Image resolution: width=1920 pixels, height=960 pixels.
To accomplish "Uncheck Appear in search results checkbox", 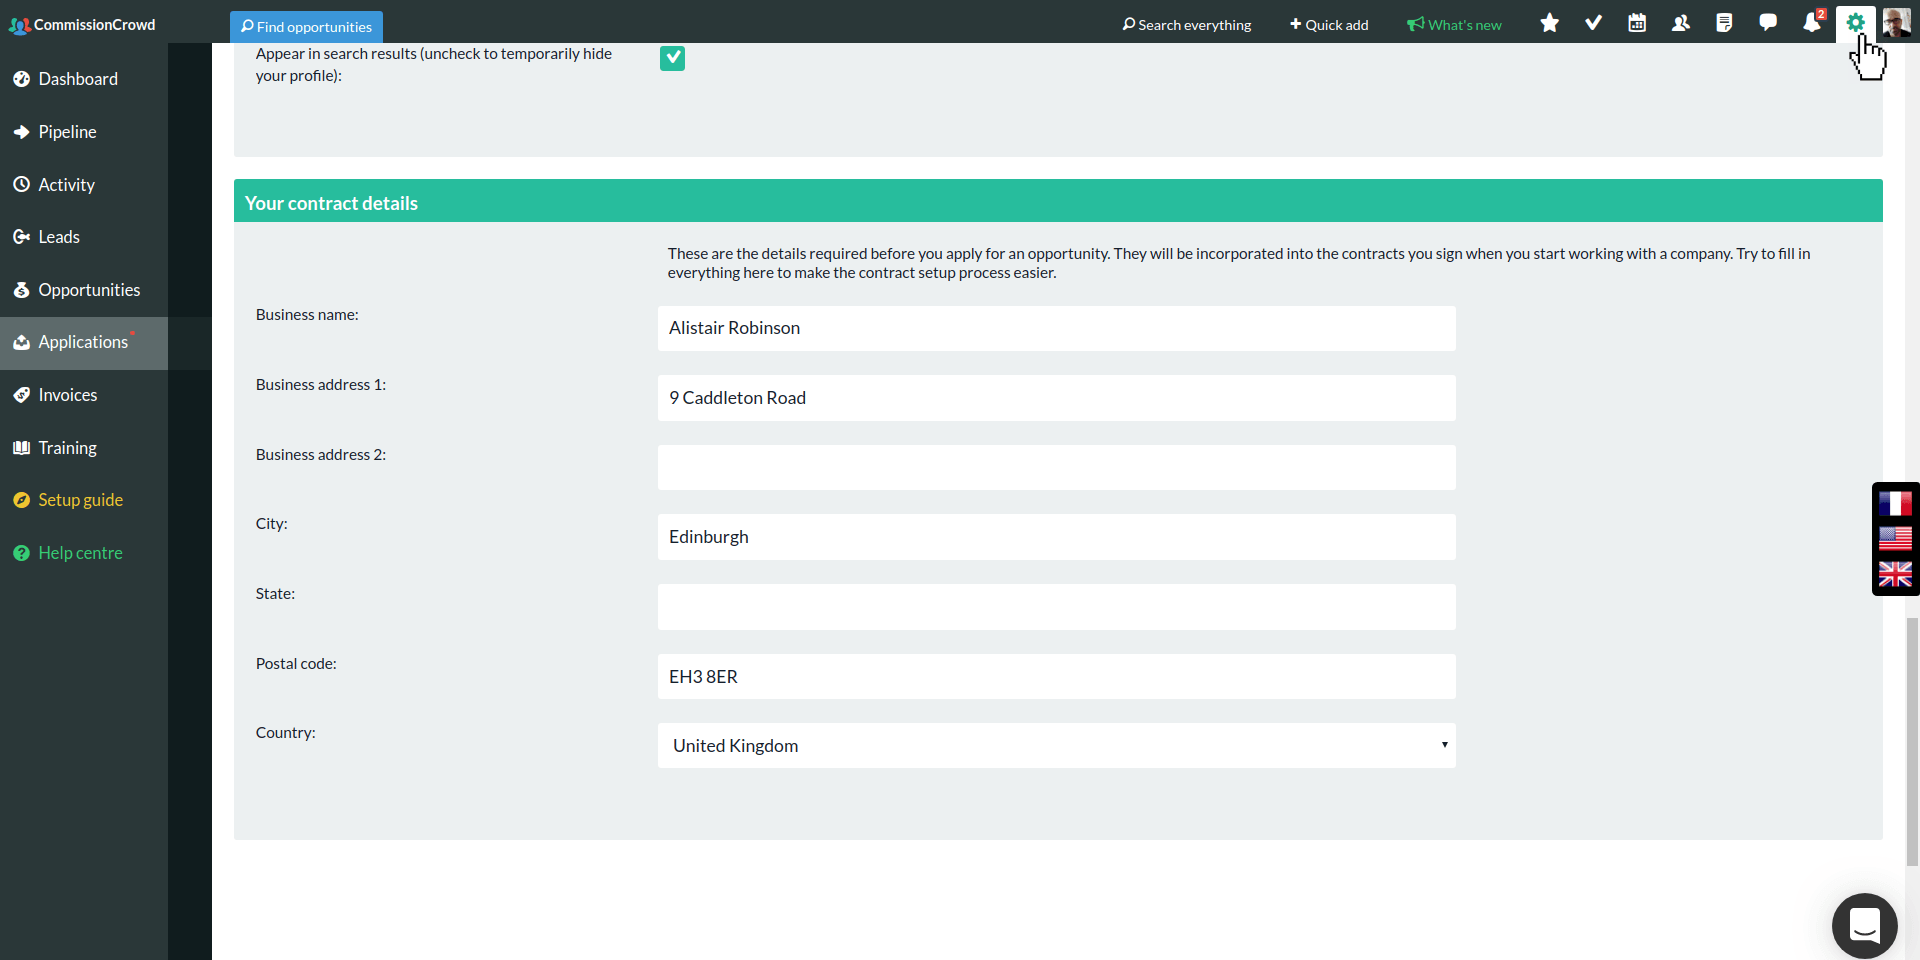I will pos(672,59).
